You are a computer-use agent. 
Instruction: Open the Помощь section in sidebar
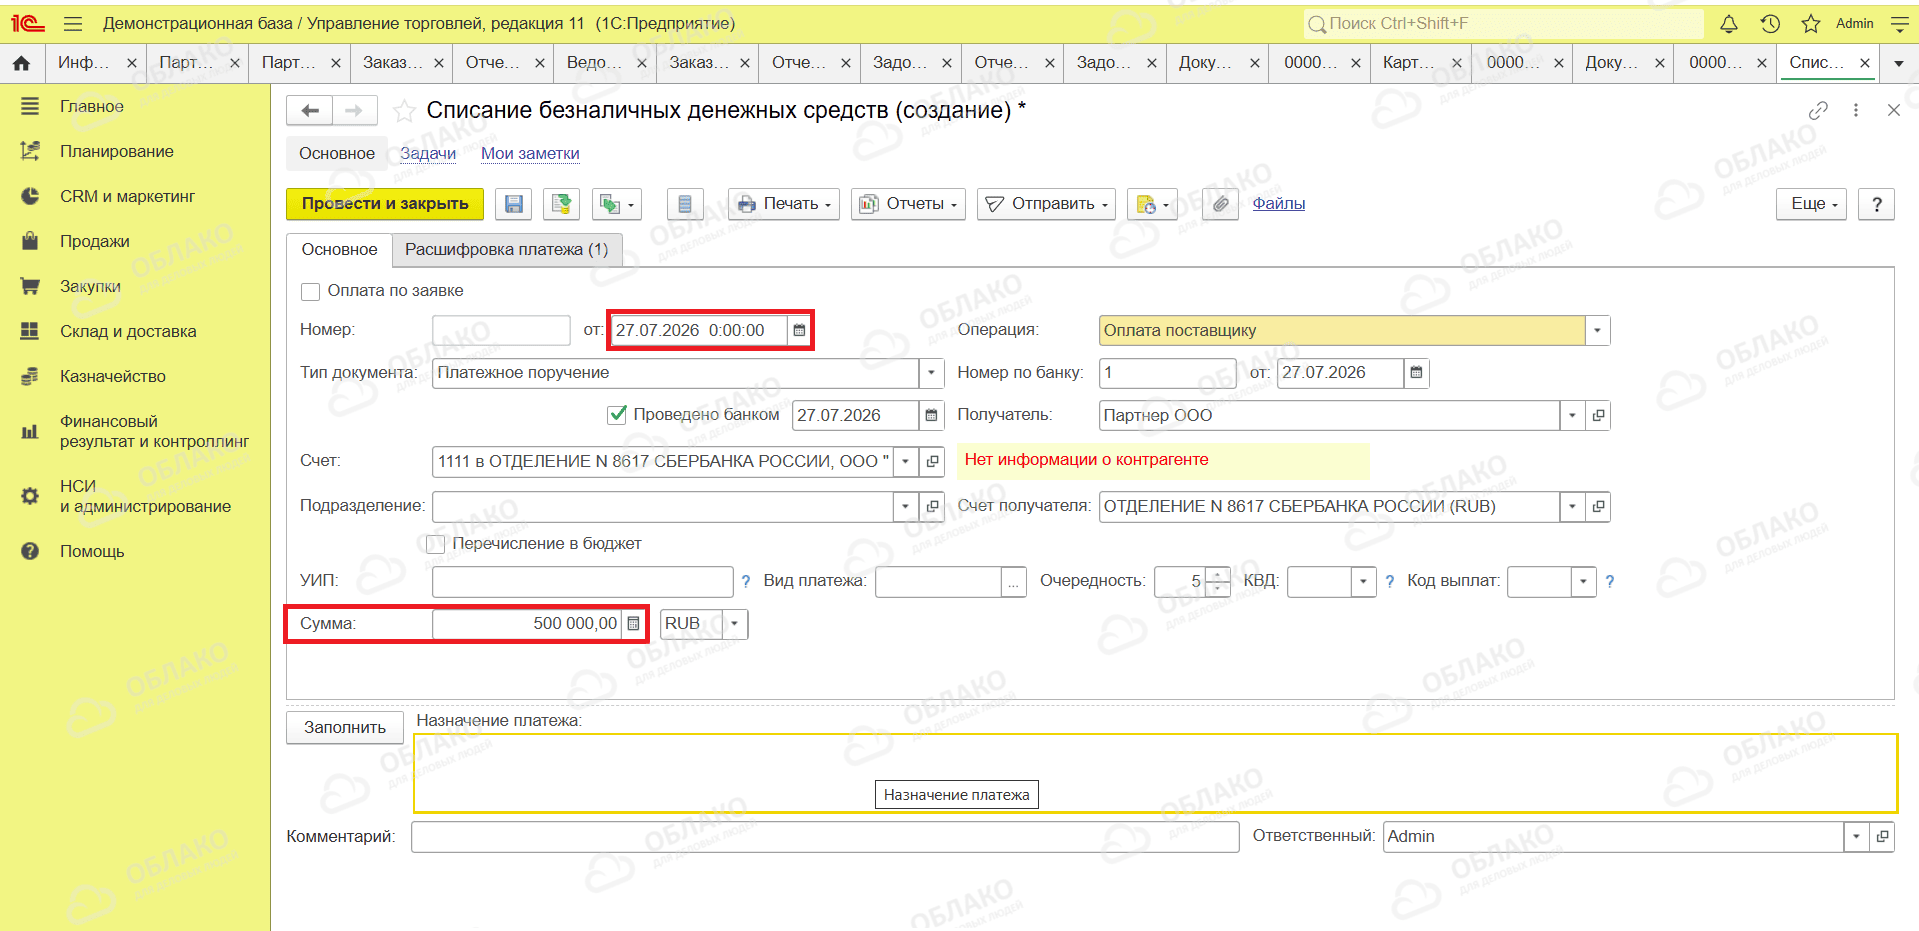(92, 552)
